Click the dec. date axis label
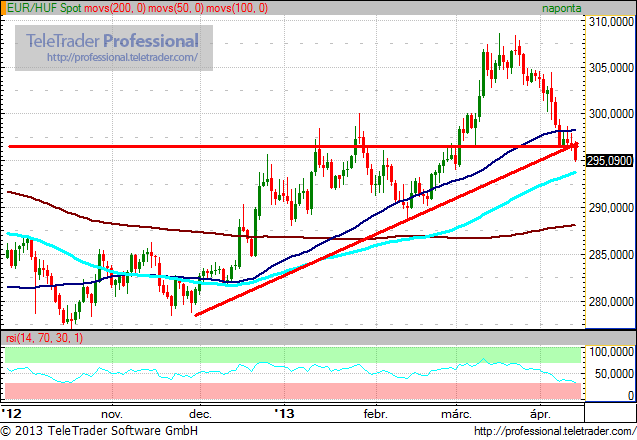Viewport: 637px width, 440px height. pyautogui.click(x=201, y=414)
